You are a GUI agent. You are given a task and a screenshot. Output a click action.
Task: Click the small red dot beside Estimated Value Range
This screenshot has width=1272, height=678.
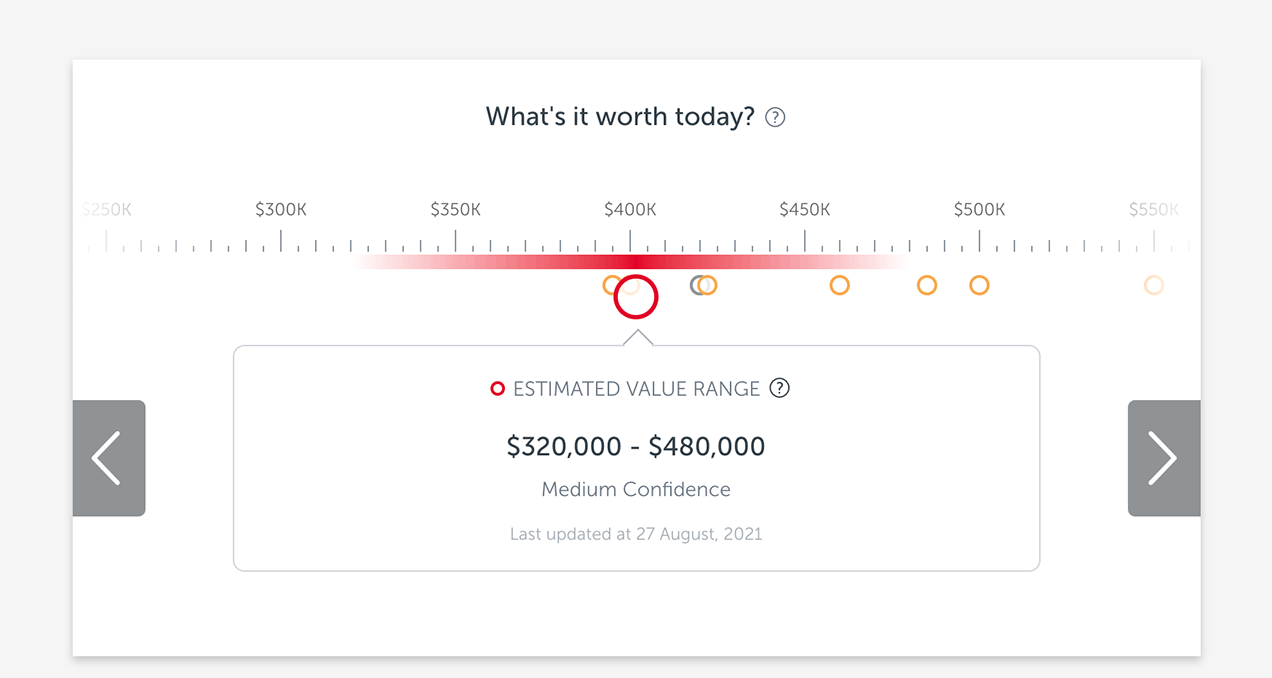click(x=497, y=388)
